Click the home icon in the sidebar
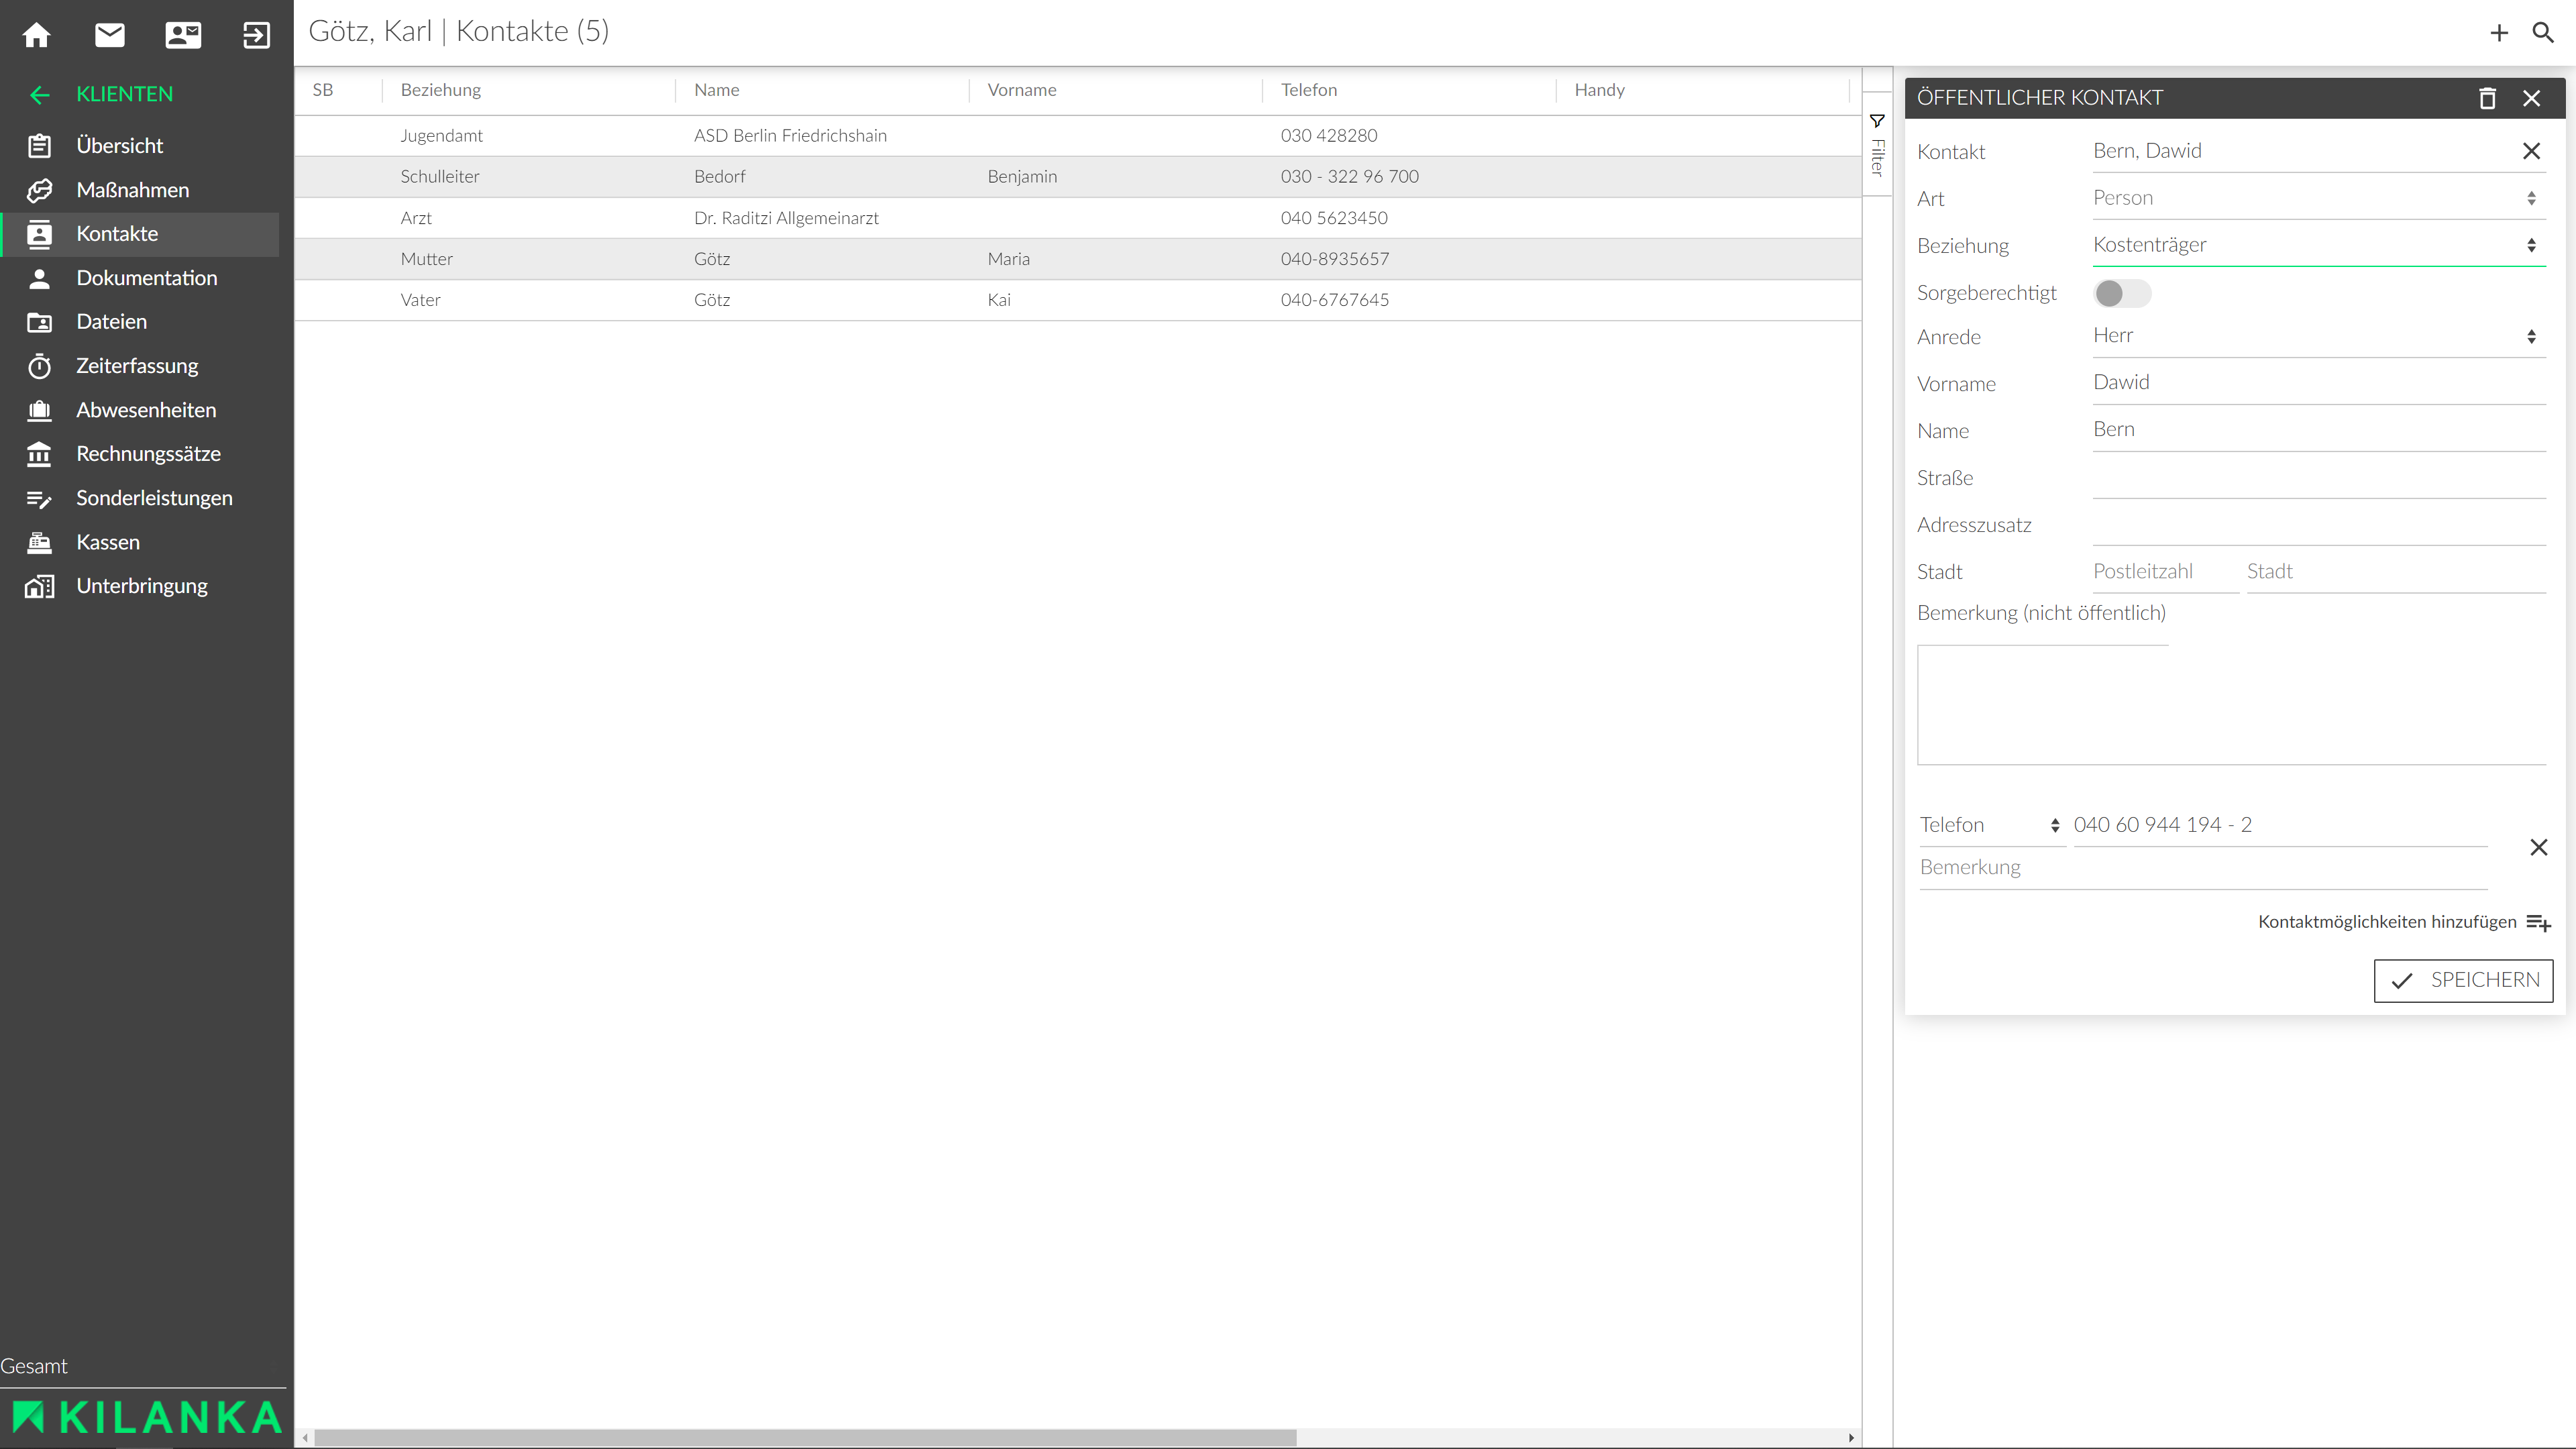Viewport: 2576px width, 1449px height. point(37,35)
